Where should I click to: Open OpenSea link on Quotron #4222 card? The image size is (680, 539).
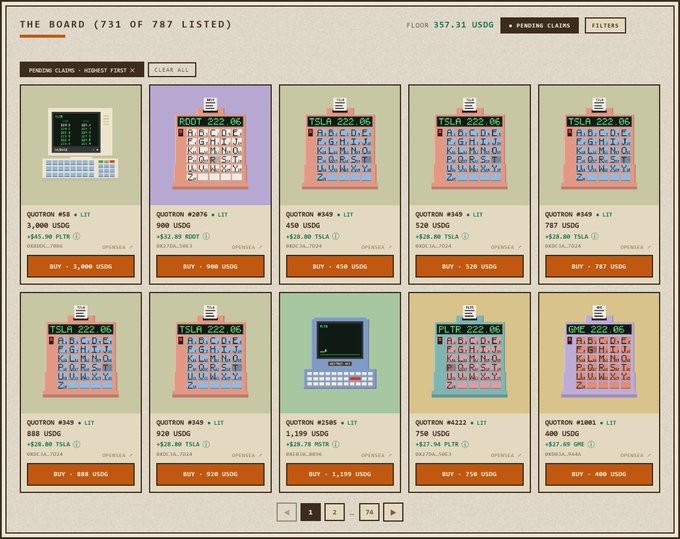506,455
